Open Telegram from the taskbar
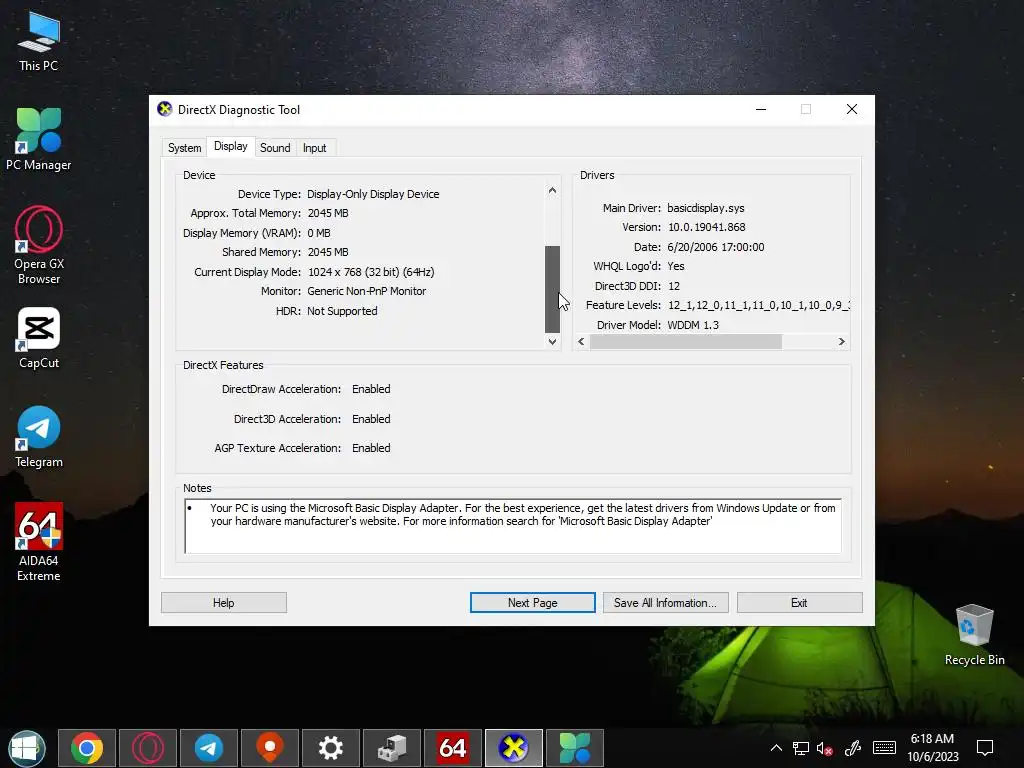Viewport: 1024px width, 768px height. tap(209, 748)
